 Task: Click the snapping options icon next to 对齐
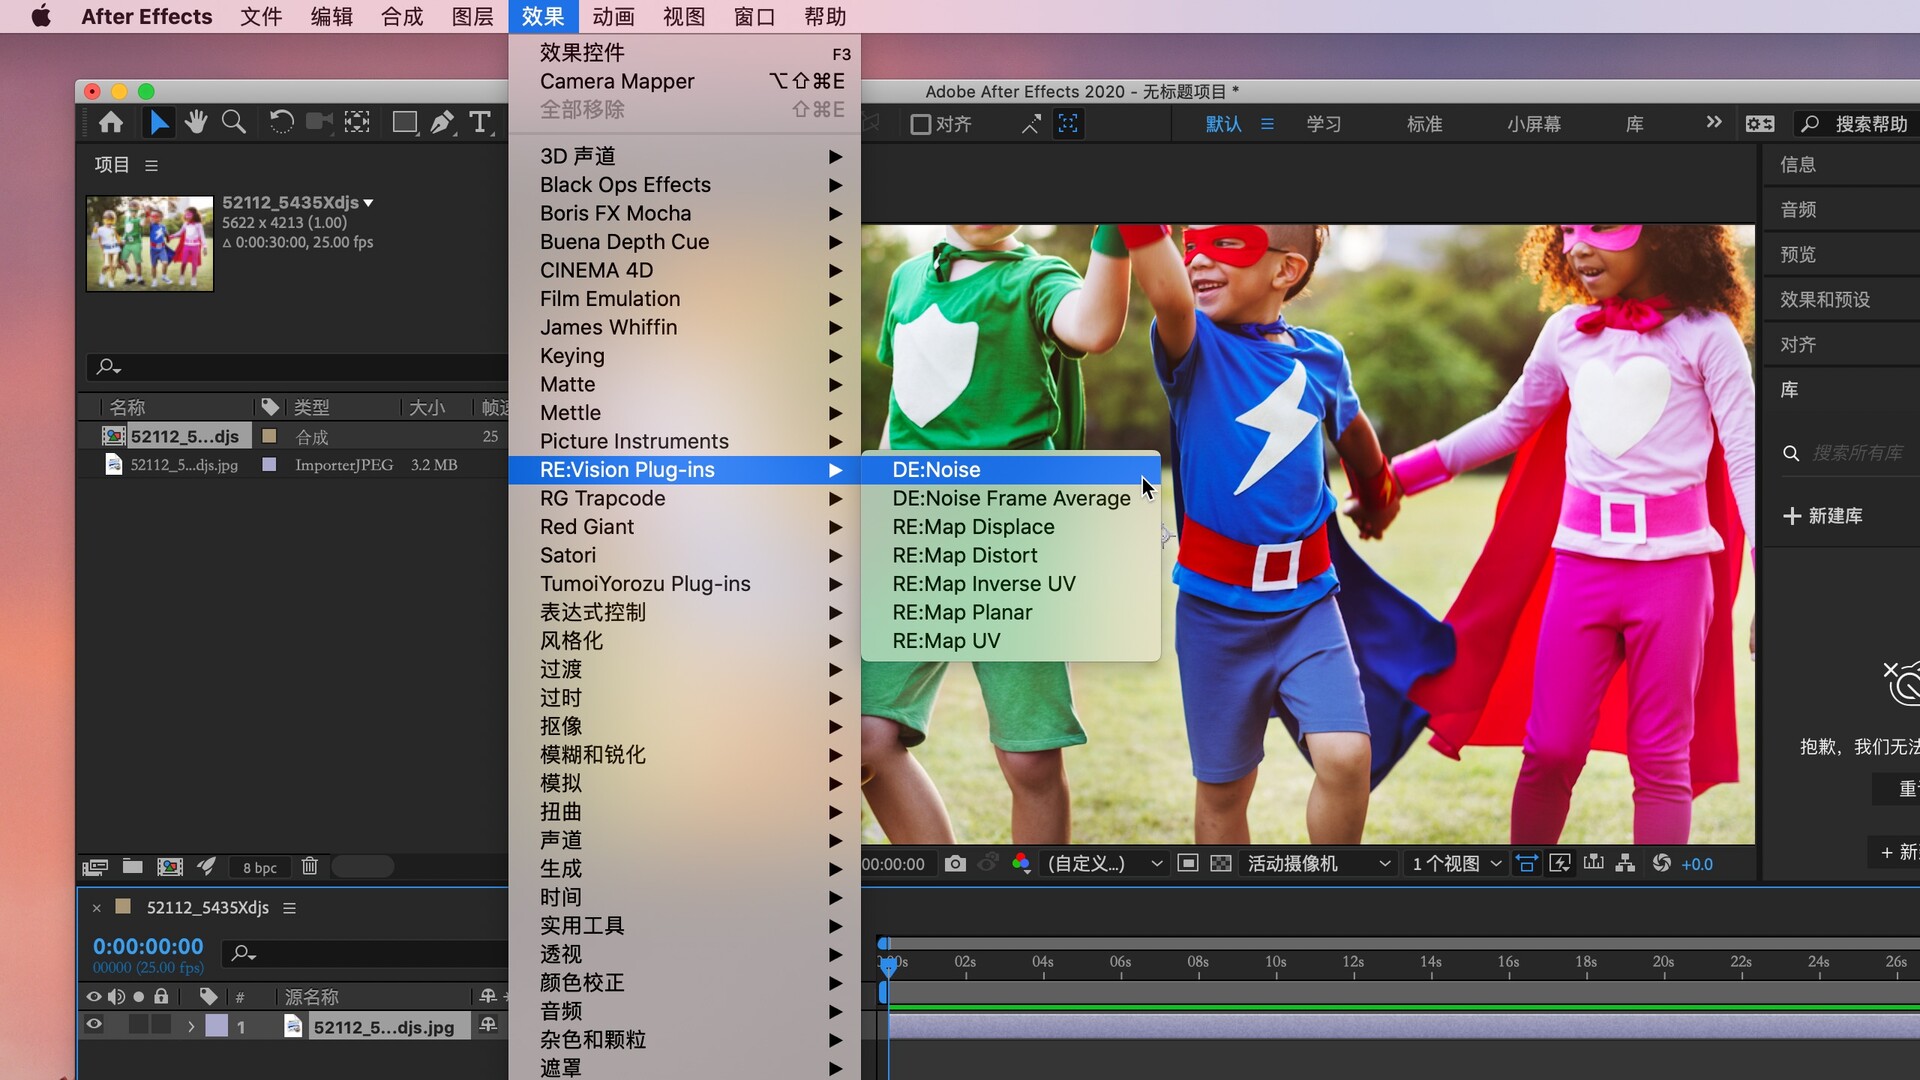1030,124
